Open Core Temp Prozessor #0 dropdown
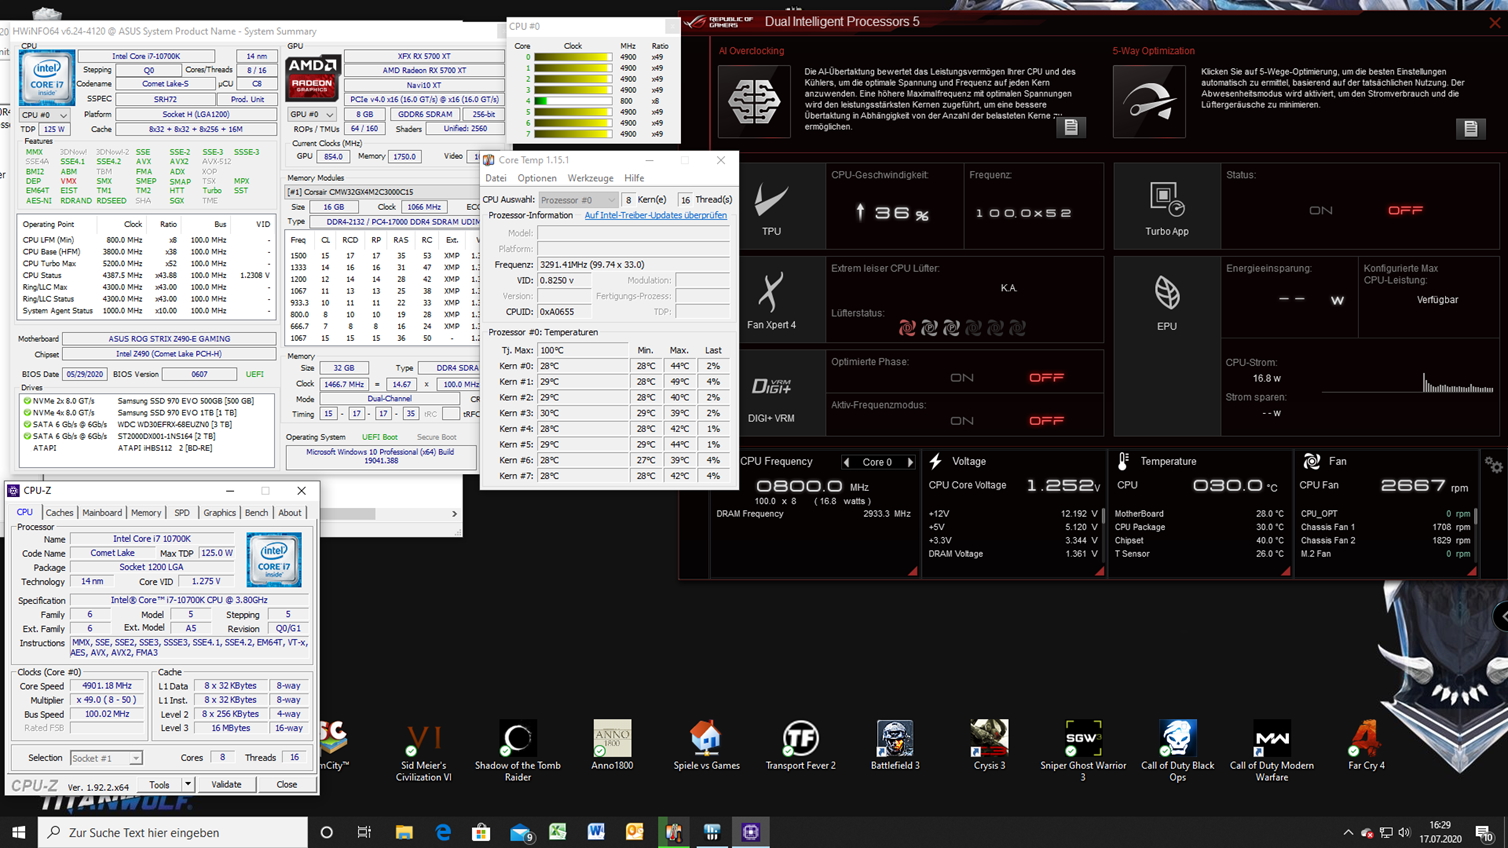Viewport: 1508px width, 848px height. pyautogui.click(x=578, y=199)
